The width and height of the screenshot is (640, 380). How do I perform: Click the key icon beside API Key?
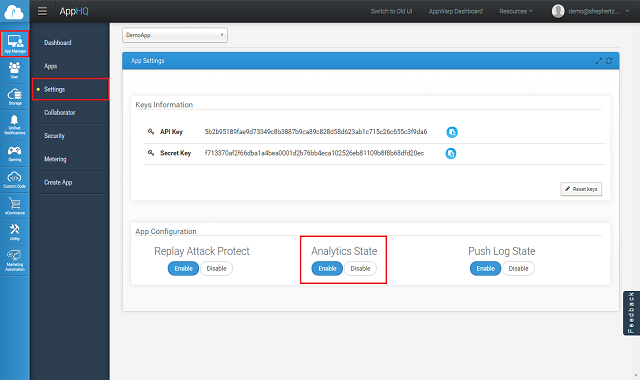point(151,131)
